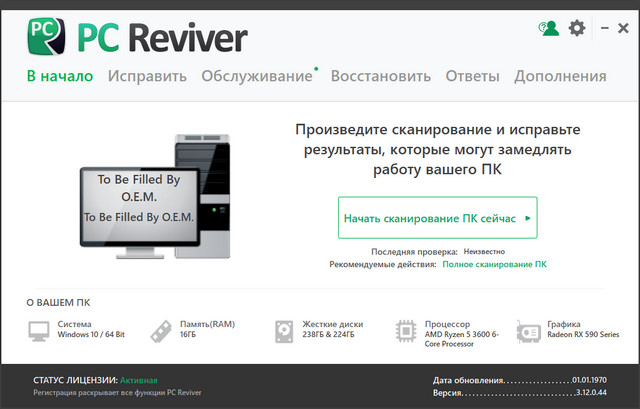Open the user account support icon
This screenshot has width=640, height=409.
[548, 28]
